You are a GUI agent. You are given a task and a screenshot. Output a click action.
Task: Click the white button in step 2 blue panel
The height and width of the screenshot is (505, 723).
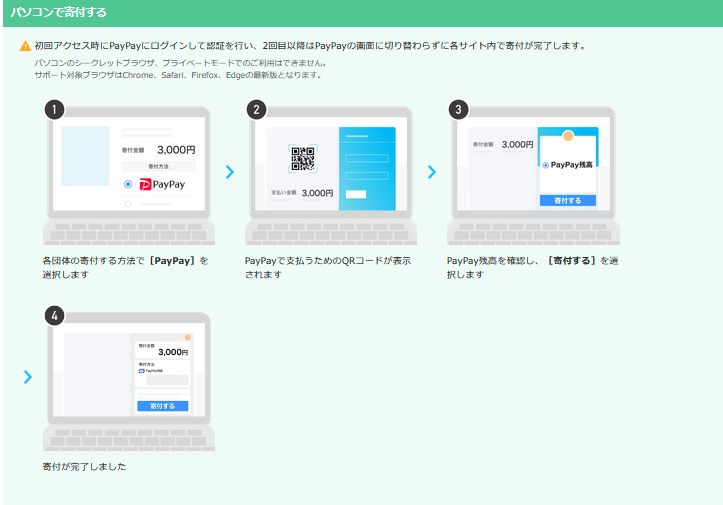point(356,194)
